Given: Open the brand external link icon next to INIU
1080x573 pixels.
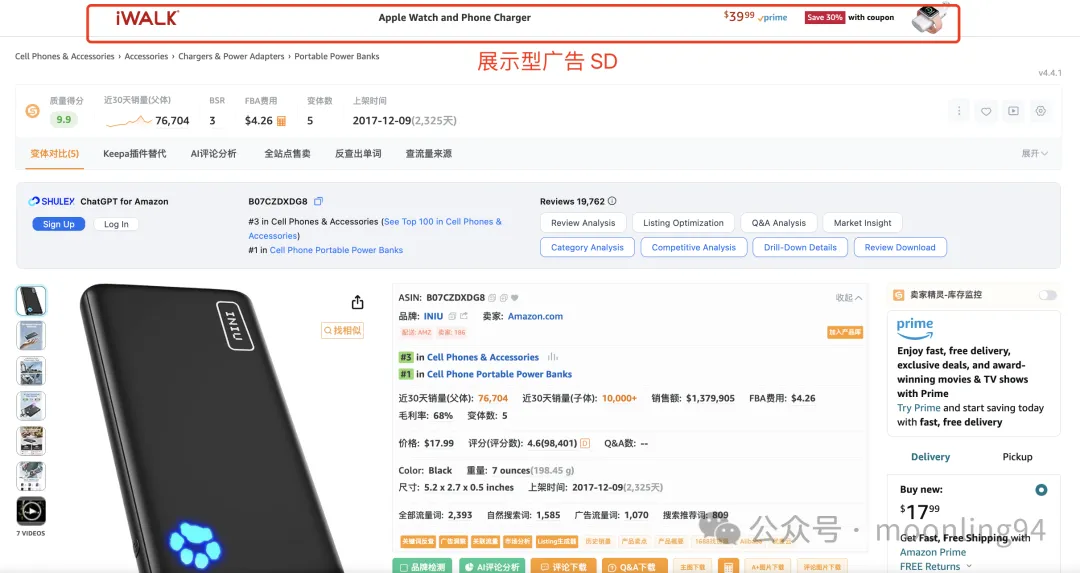Looking at the screenshot, I should 464,316.
